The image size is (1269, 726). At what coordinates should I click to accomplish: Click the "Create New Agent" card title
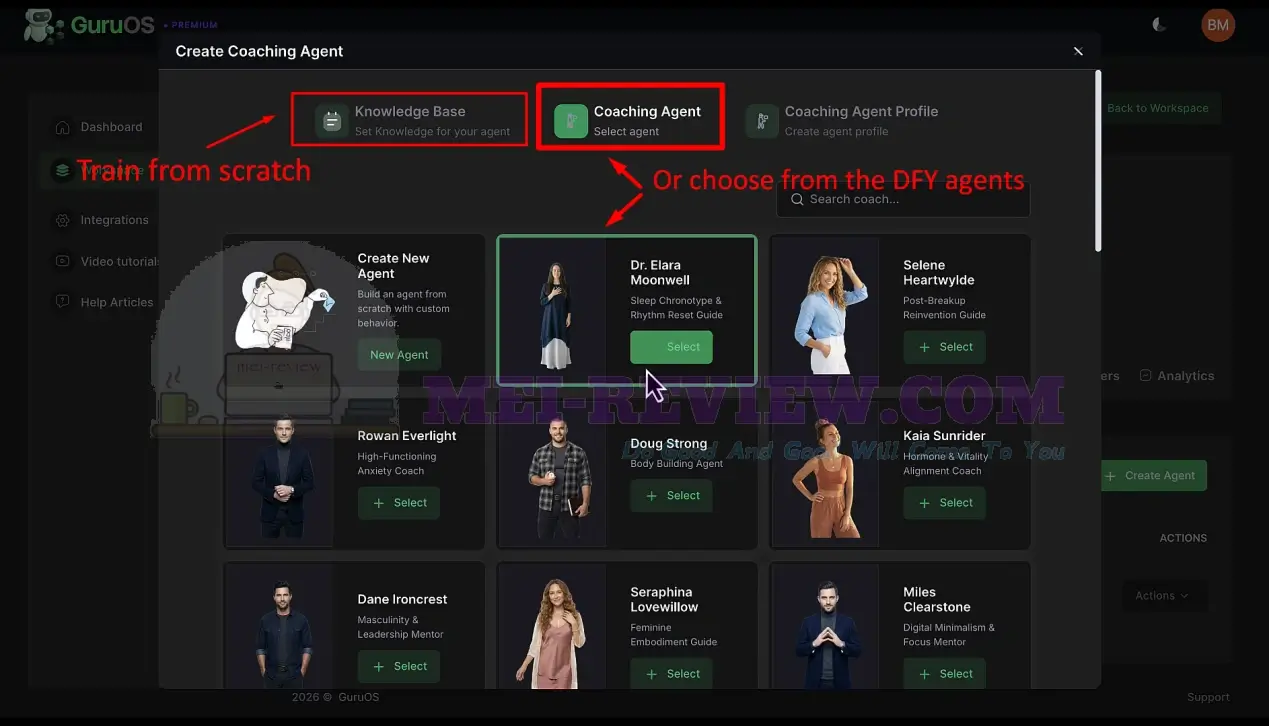[x=394, y=266]
